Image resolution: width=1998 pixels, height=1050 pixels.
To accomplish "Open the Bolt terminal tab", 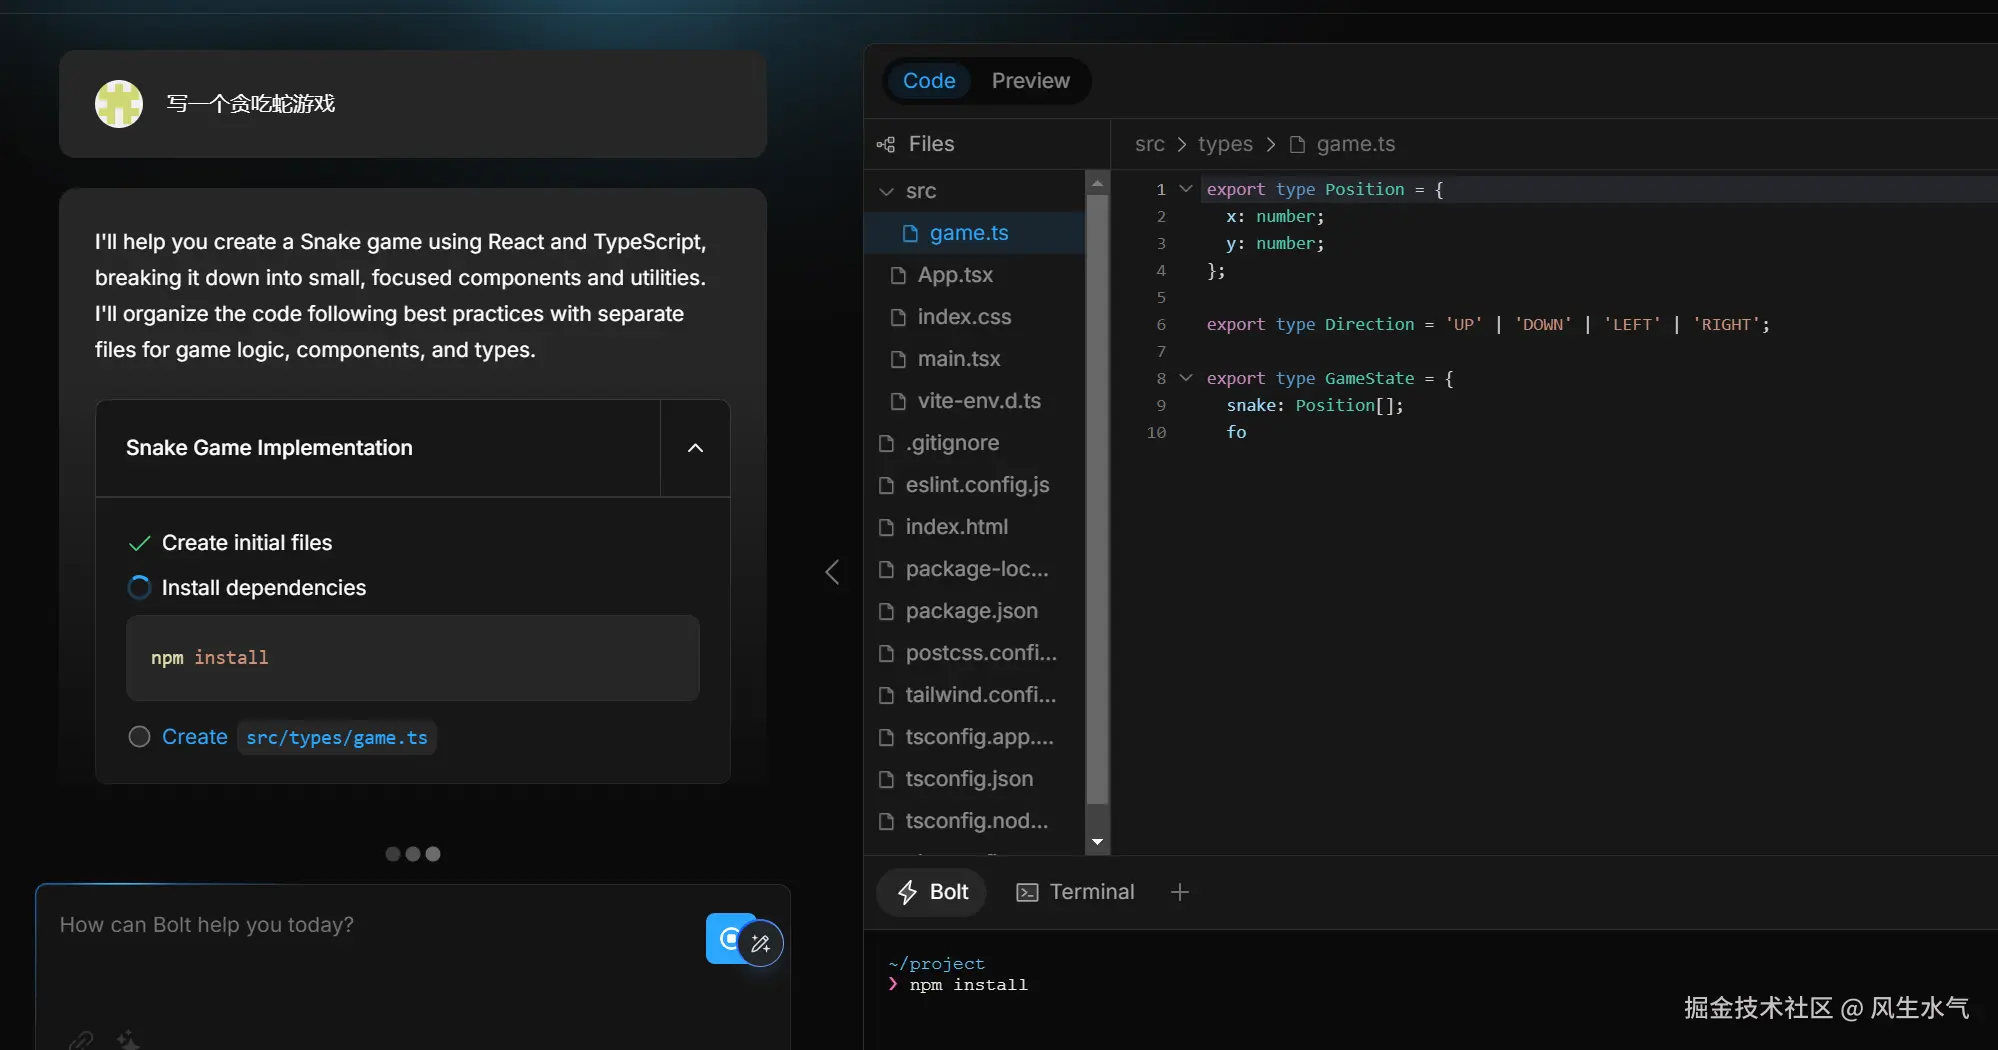I will pyautogui.click(x=932, y=892).
